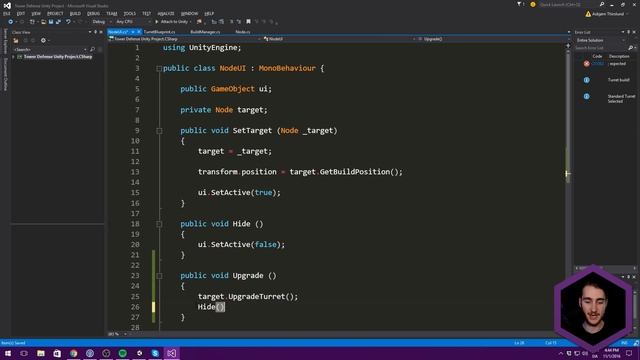
Task: Open Spotify from the taskbar
Action: pos(122,353)
